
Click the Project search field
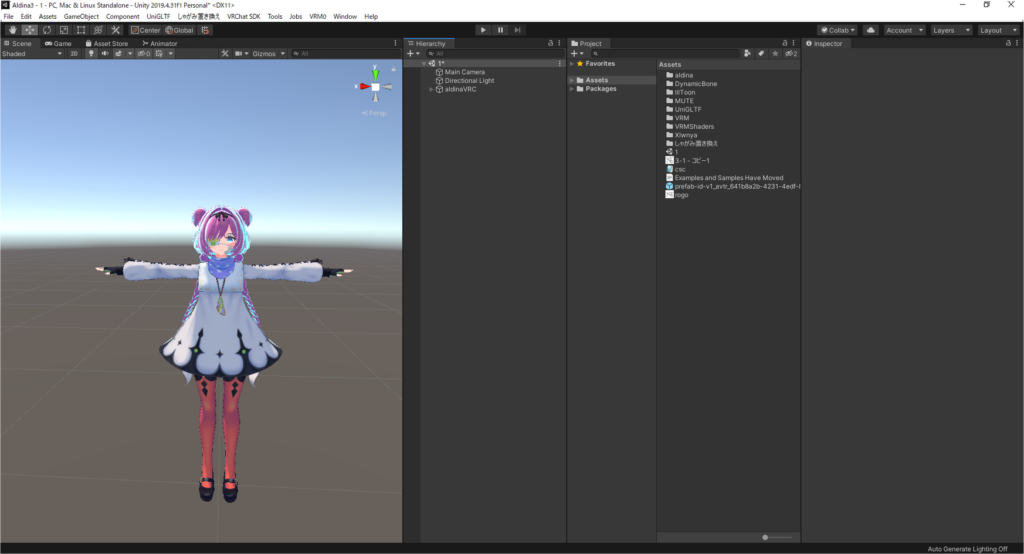pyautogui.click(x=665, y=54)
